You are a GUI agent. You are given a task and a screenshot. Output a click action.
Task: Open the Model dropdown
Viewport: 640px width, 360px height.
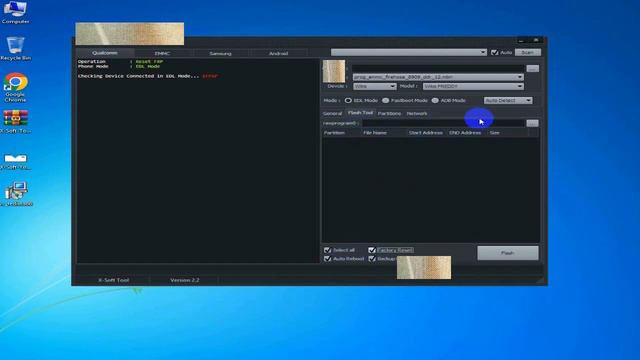473,86
